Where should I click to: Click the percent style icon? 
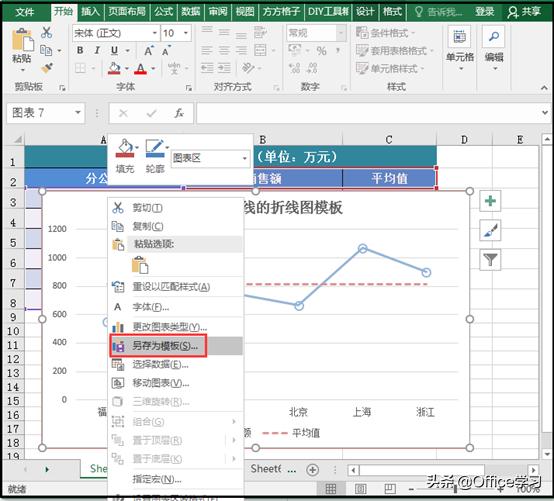[321, 51]
